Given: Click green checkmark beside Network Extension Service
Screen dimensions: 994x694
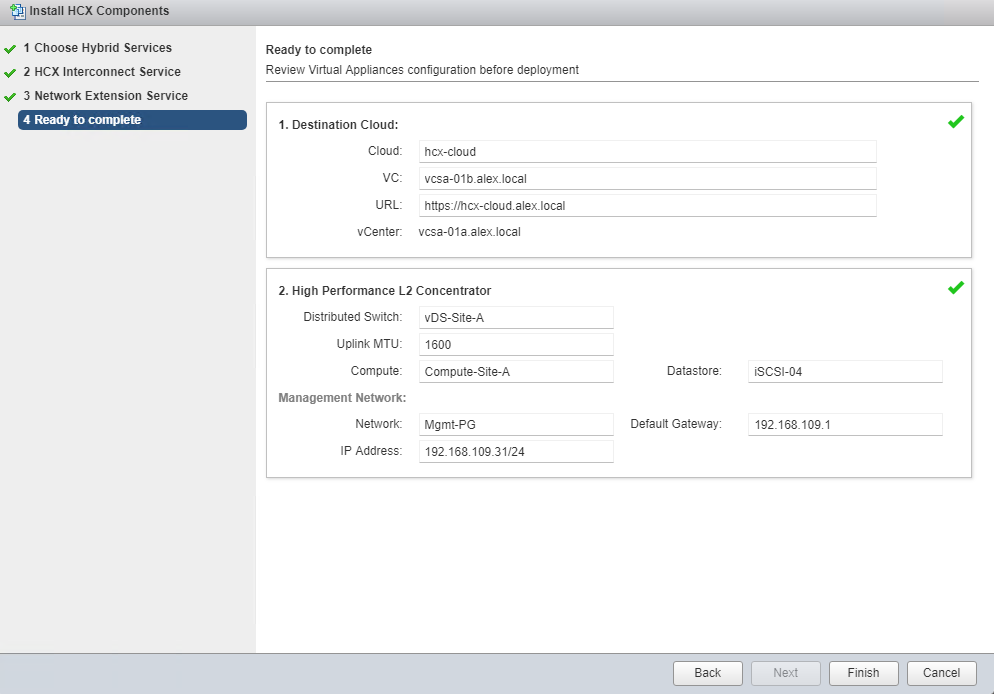Looking at the screenshot, I should (11, 96).
